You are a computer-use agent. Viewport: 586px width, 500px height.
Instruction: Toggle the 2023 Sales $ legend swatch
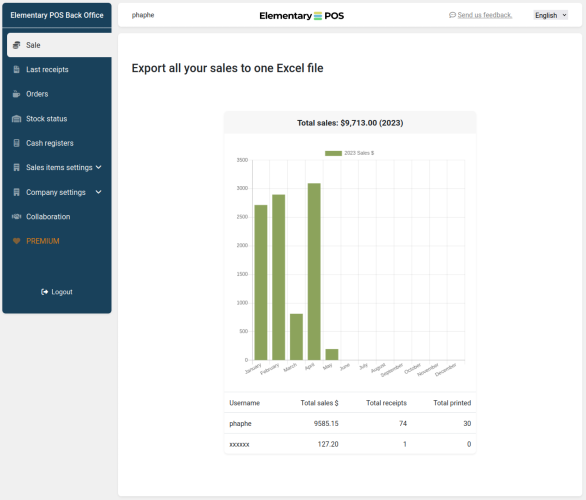point(333,153)
